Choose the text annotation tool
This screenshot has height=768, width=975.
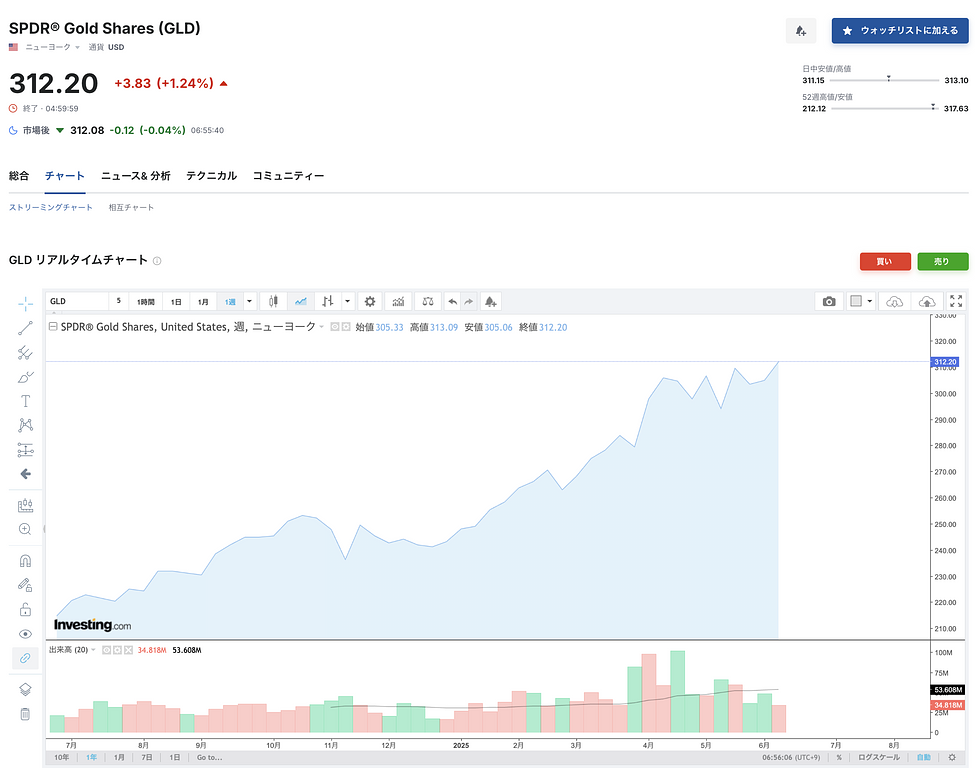pyautogui.click(x=25, y=401)
